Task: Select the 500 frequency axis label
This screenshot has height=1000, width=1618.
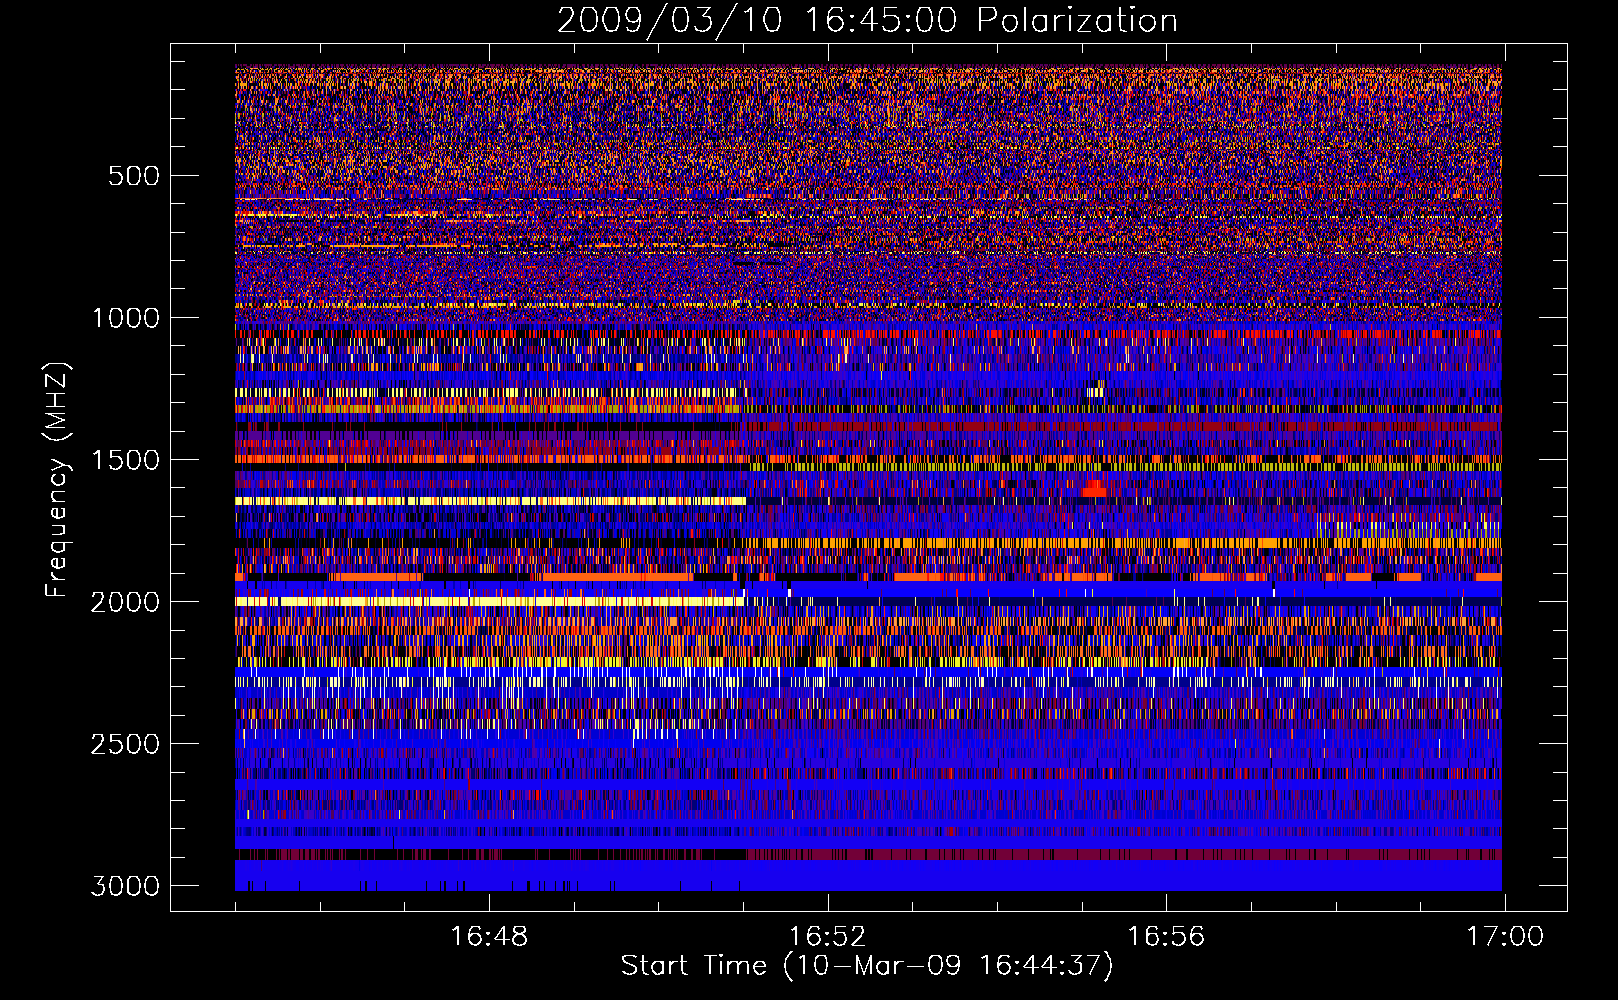Action: pyautogui.click(x=133, y=176)
